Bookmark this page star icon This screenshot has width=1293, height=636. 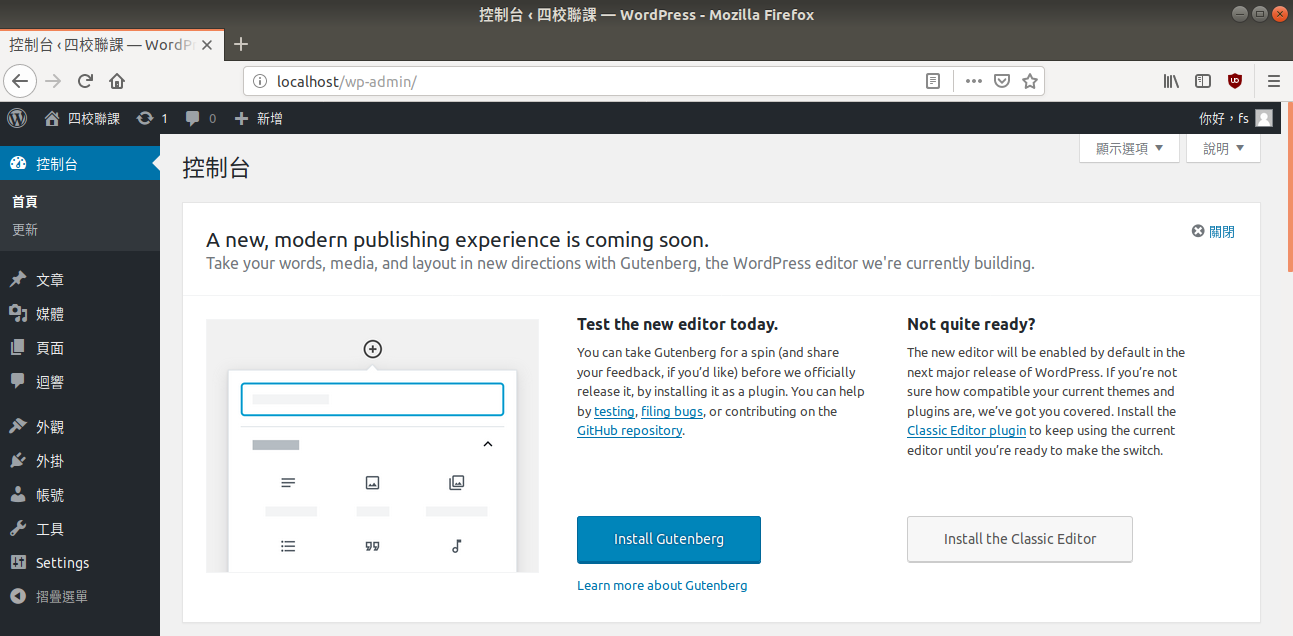click(1029, 81)
